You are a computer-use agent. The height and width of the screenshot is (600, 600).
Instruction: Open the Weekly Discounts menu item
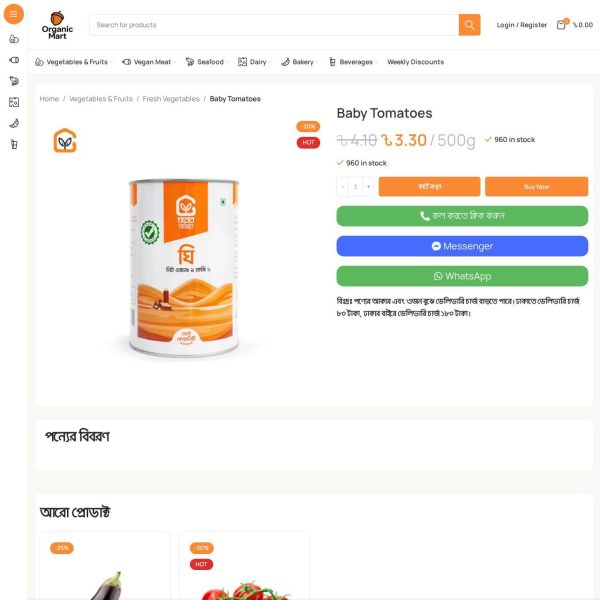(416, 62)
